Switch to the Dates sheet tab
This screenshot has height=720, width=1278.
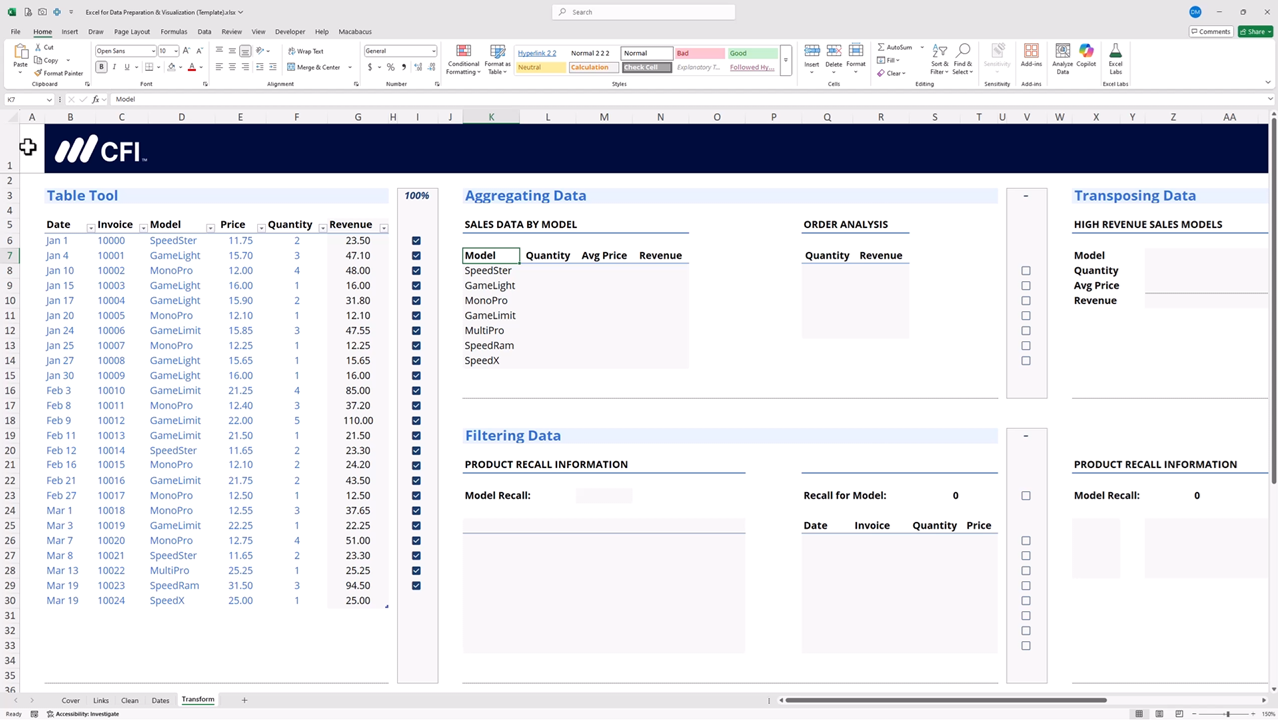click(x=160, y=700)
